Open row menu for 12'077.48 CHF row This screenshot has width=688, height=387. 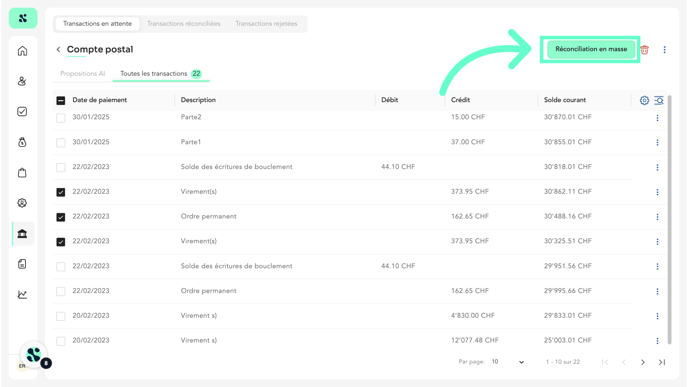pyautogui.click(x=657, y=341)
